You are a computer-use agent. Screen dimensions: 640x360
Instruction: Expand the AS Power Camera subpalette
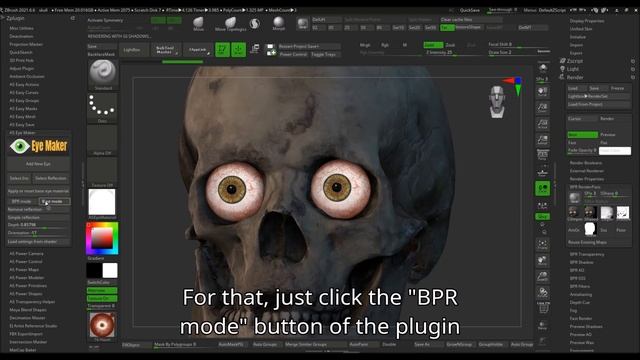tap(26, 253)
